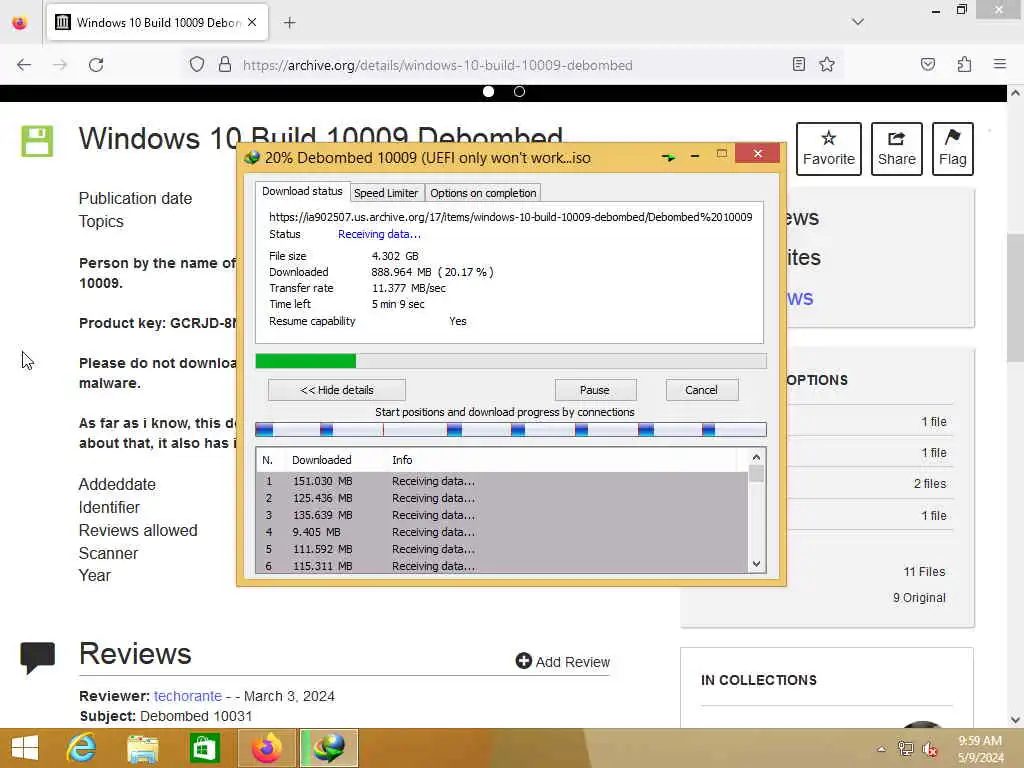1024x768 pixels.
Task: Select connection row 1 with 151.030 MB
Action: [x=502, y=481]
